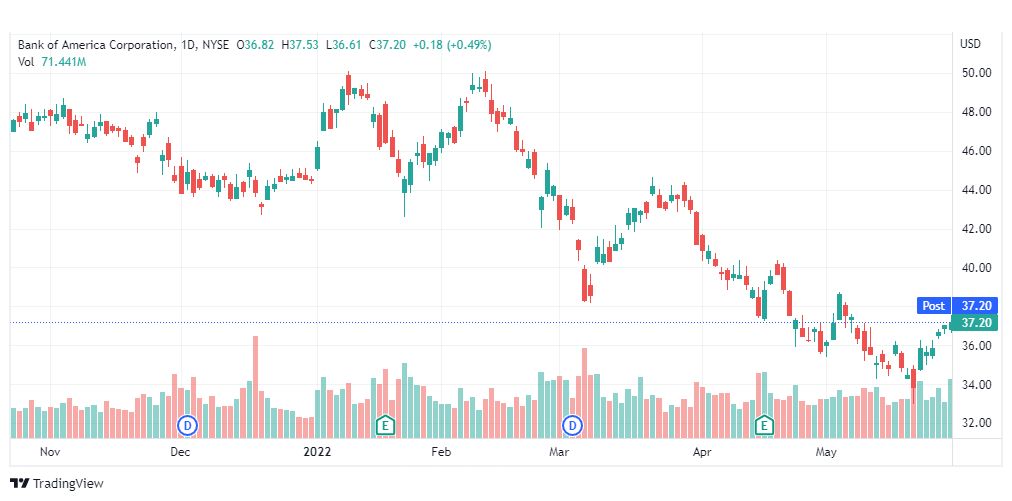
Task: Click the Apr label on time axis
Action: click(x=702, y=452)
